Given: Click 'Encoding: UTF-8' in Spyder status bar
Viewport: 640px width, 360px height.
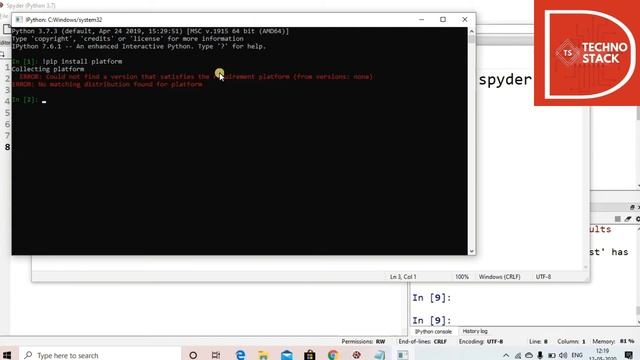Looking at the screenshot, I should [x=481, y=341].
